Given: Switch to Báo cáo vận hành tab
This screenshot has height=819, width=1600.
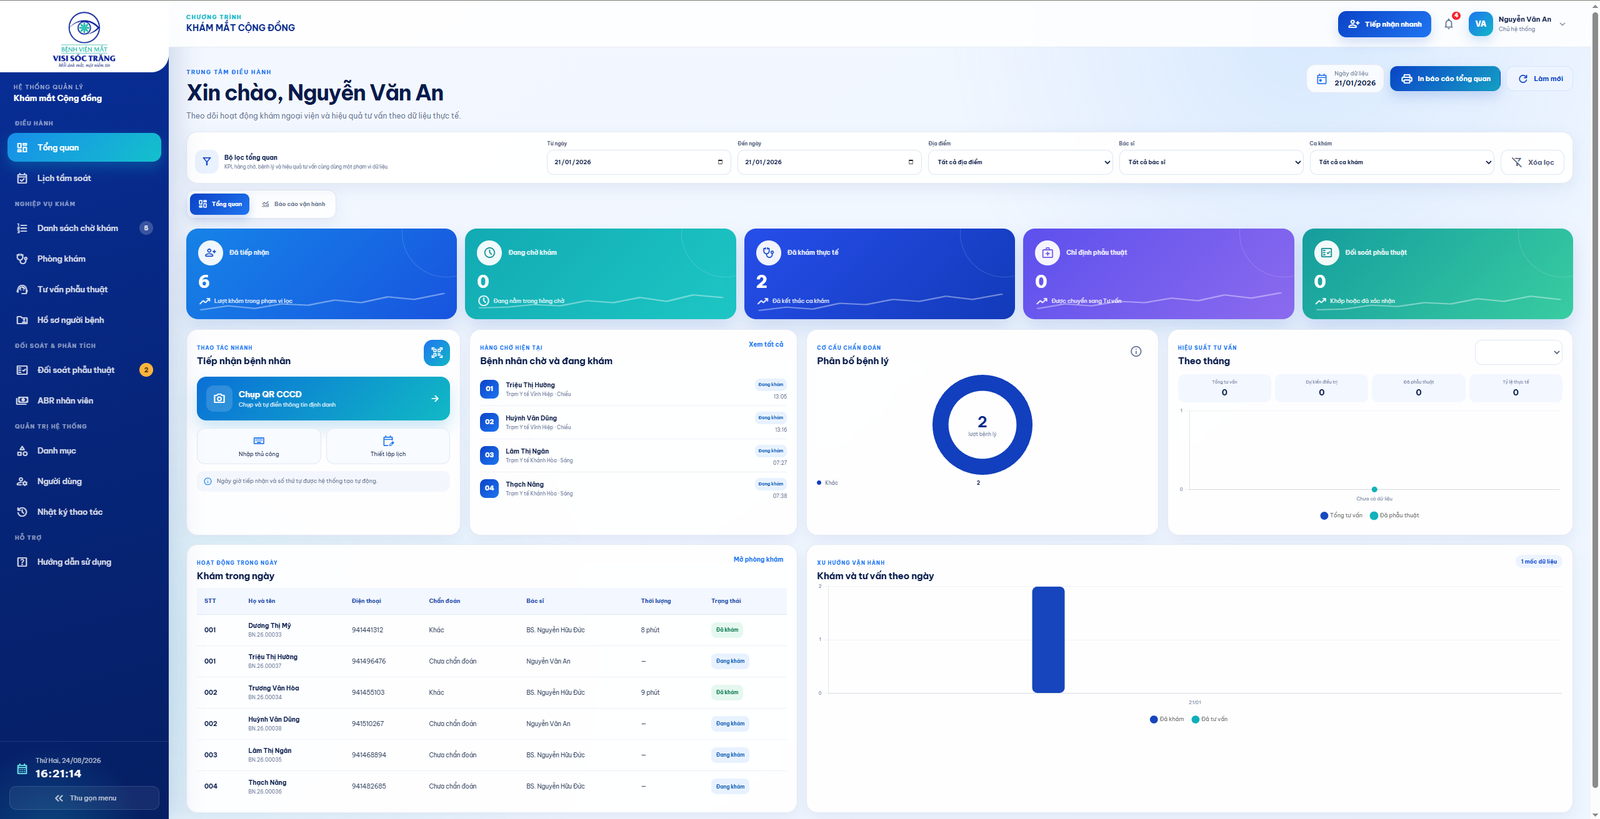Looking at the screenshot, I should point(293,204).
